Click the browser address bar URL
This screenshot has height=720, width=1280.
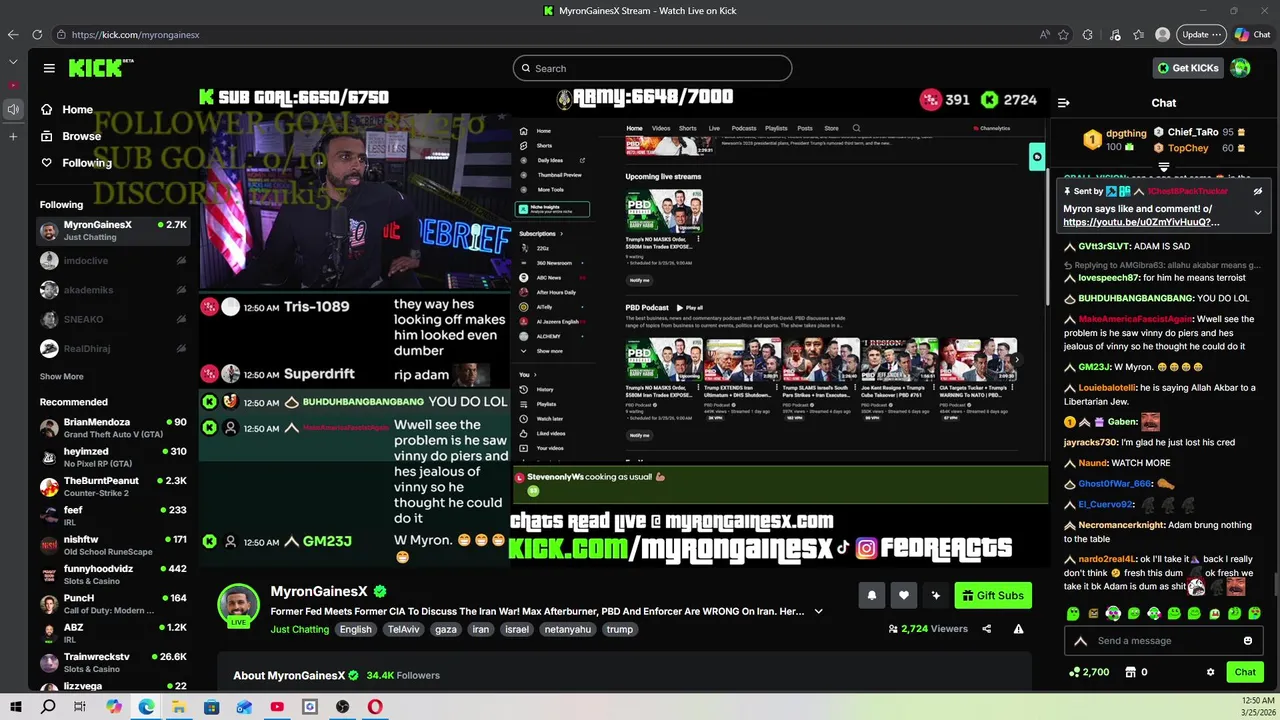click(x=135, y=35)
